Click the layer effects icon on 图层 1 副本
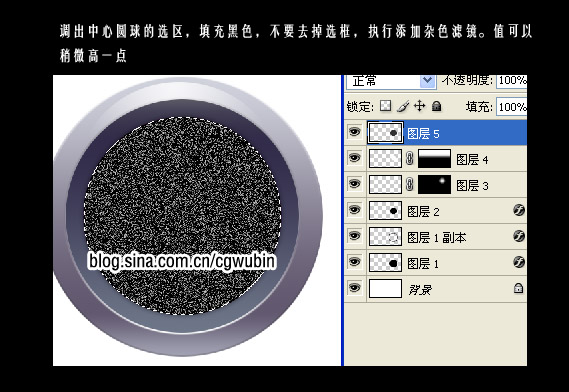 click(x=519, y=236)
